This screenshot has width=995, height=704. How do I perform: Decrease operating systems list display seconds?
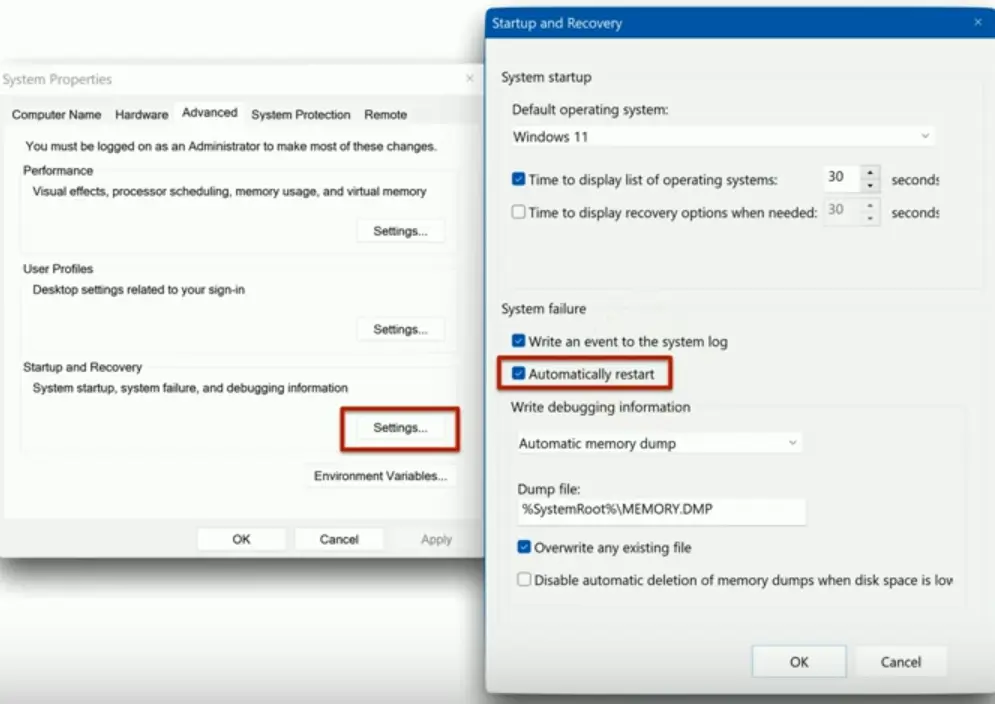(x=870, y=186)
